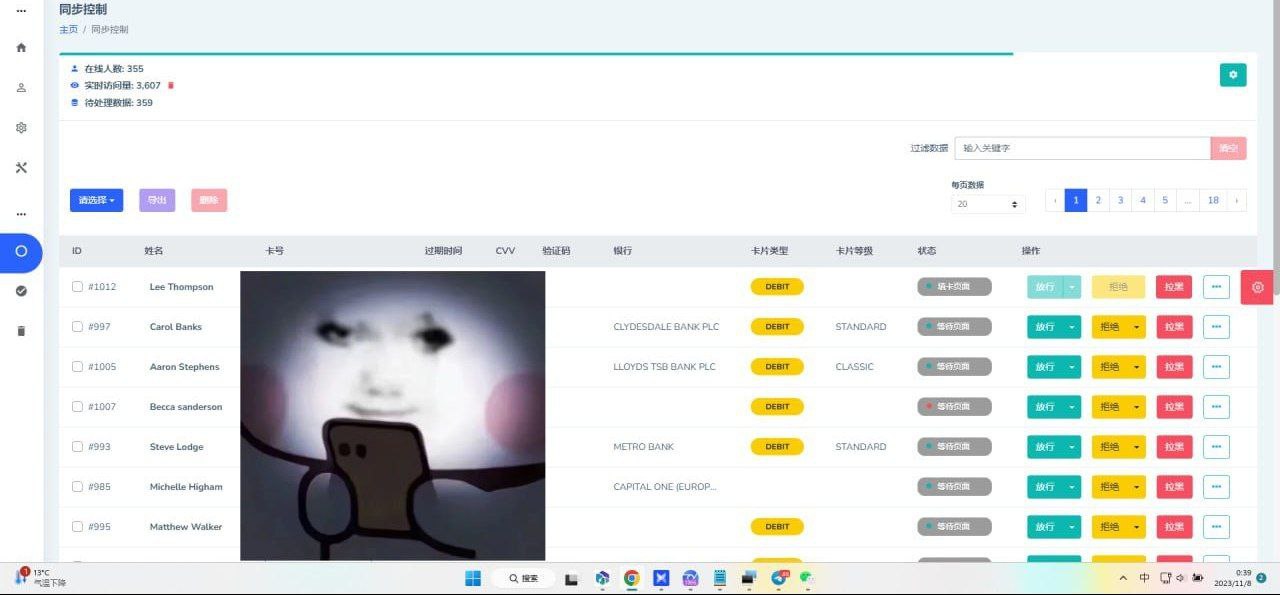Screen dimensions: 1280x595
Task: Click the teal settings button at top right
Action: tap(1233, 75)
